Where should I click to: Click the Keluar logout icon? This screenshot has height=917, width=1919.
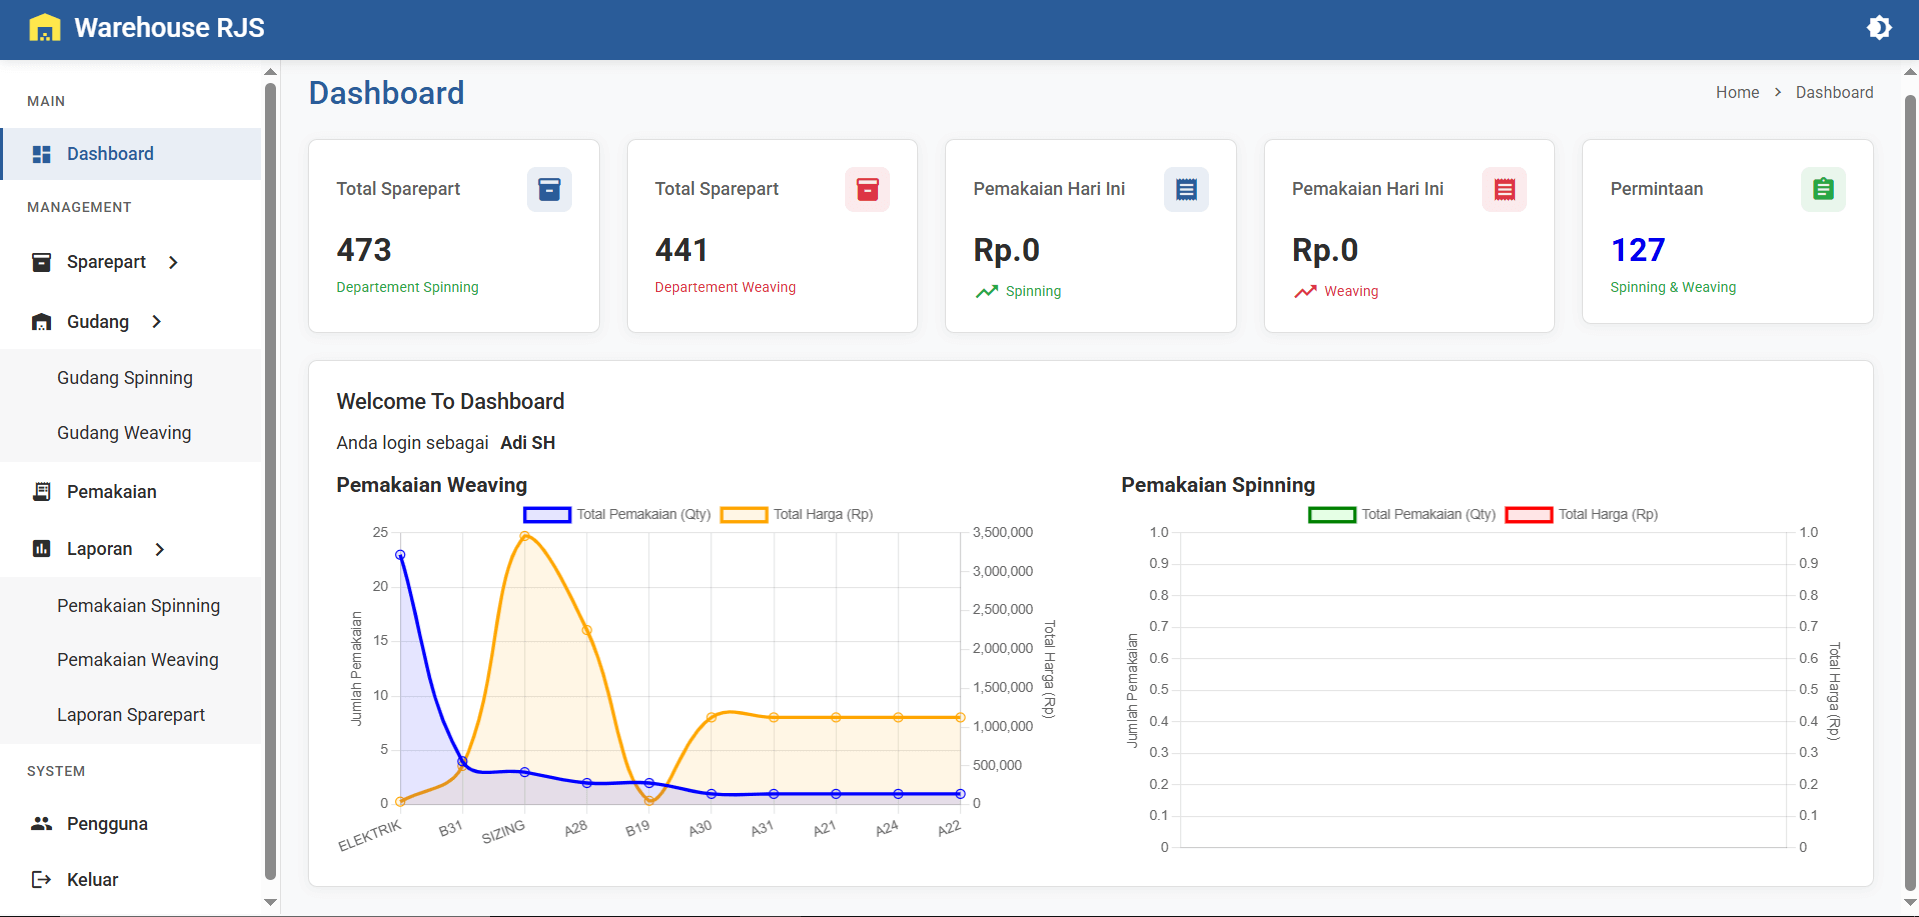(41, 880)
